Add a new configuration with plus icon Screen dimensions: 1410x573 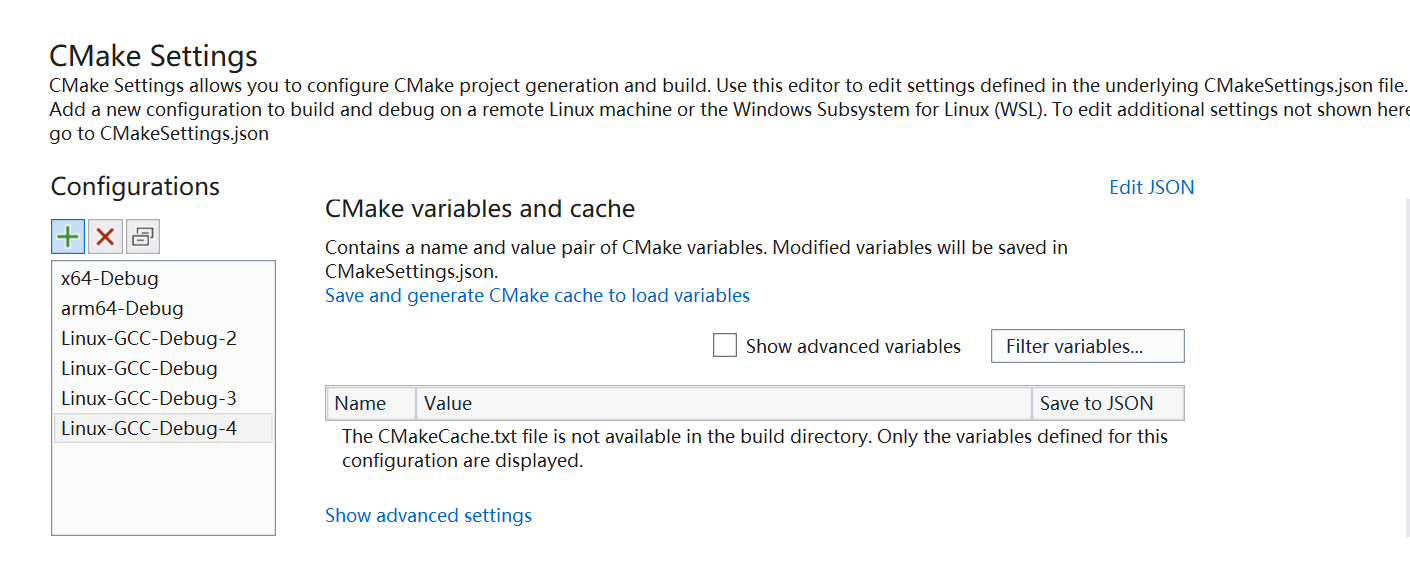68,237
